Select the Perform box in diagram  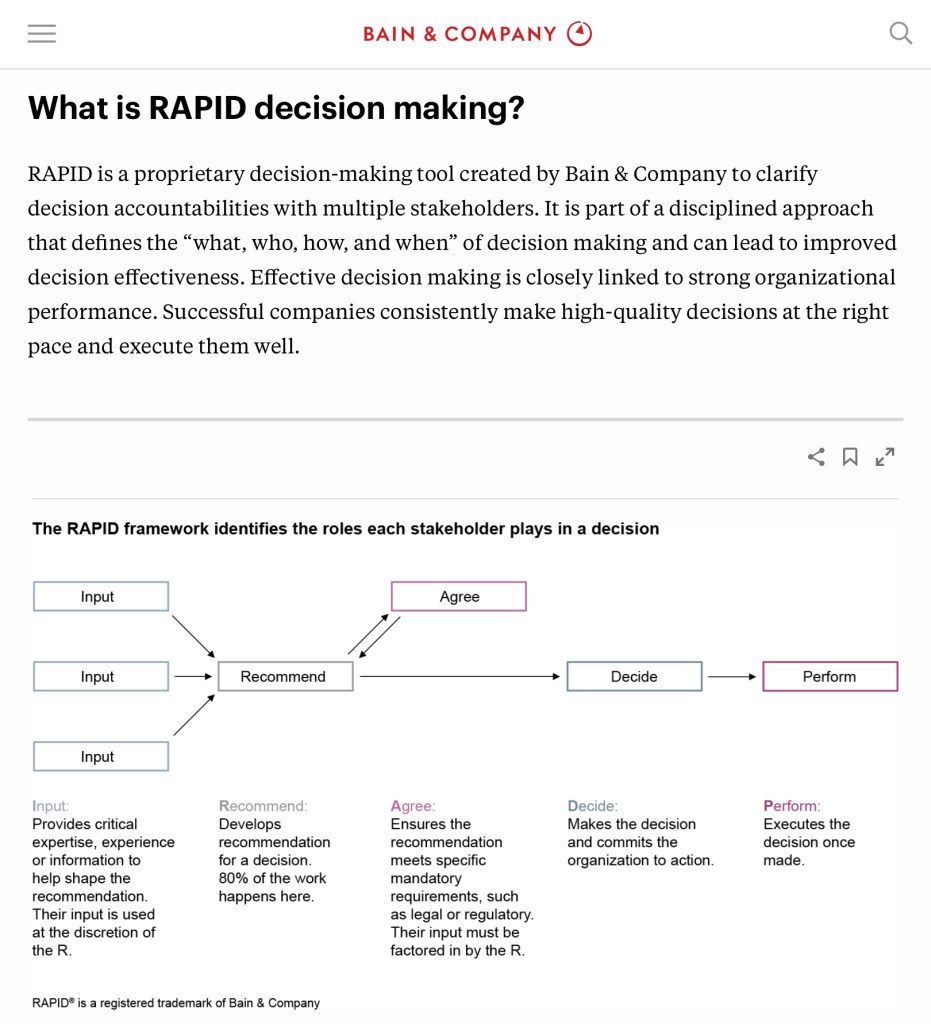830,677
